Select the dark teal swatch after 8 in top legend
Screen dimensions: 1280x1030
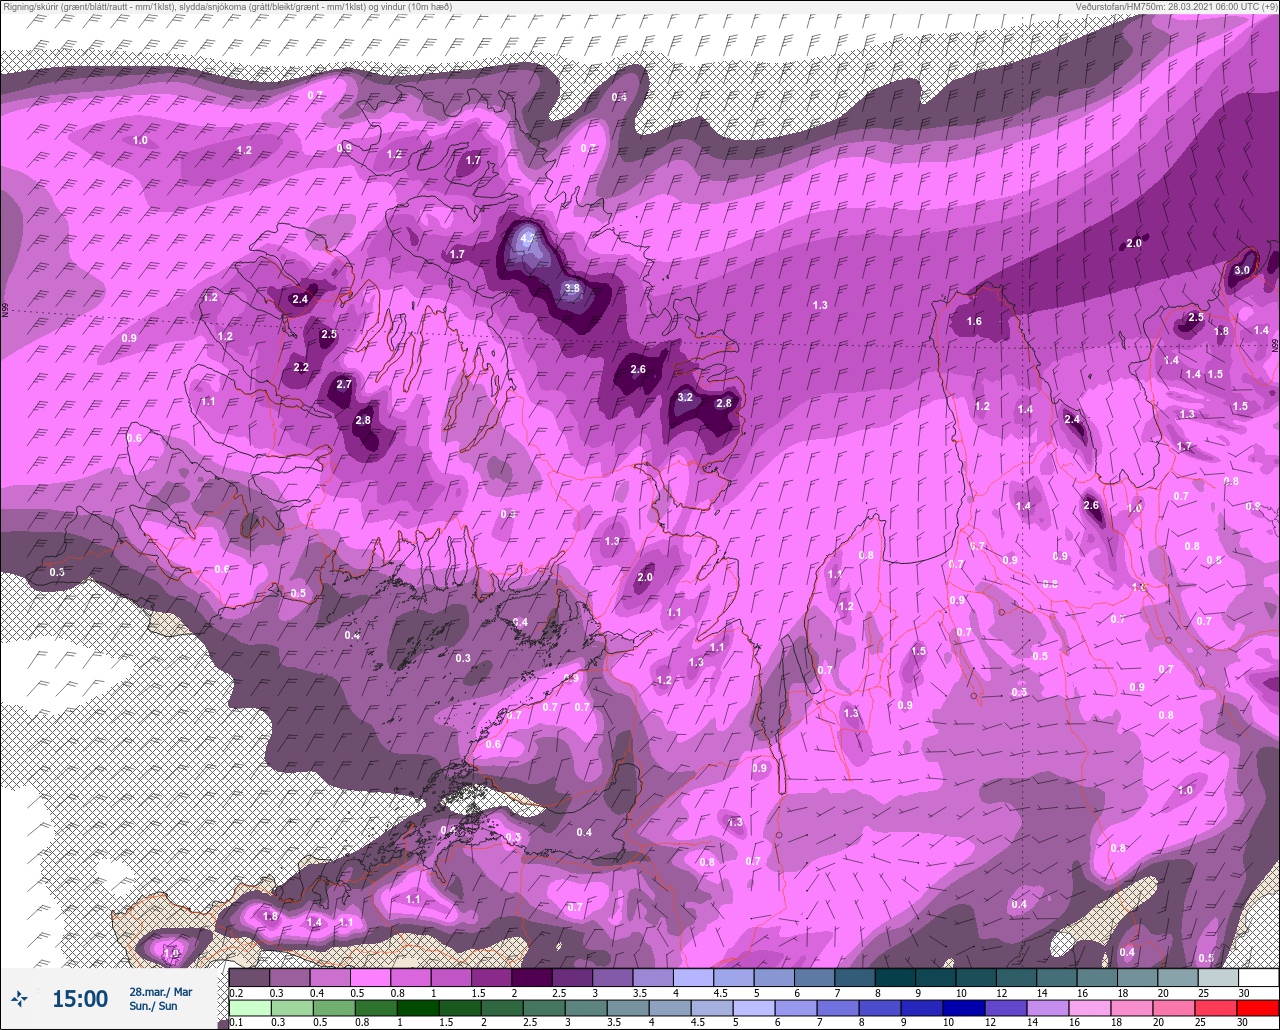tap(895, 977)
